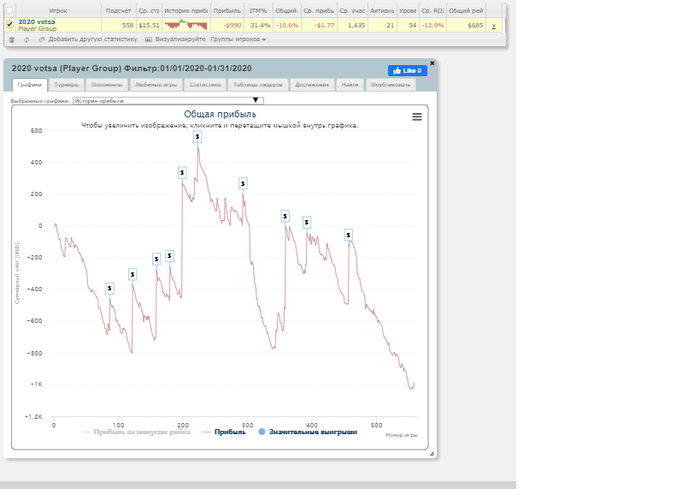Image resolution: width=700 pixels, height=489 pixels.
Task: Open the Оппоненты tab
Action: 107,85
